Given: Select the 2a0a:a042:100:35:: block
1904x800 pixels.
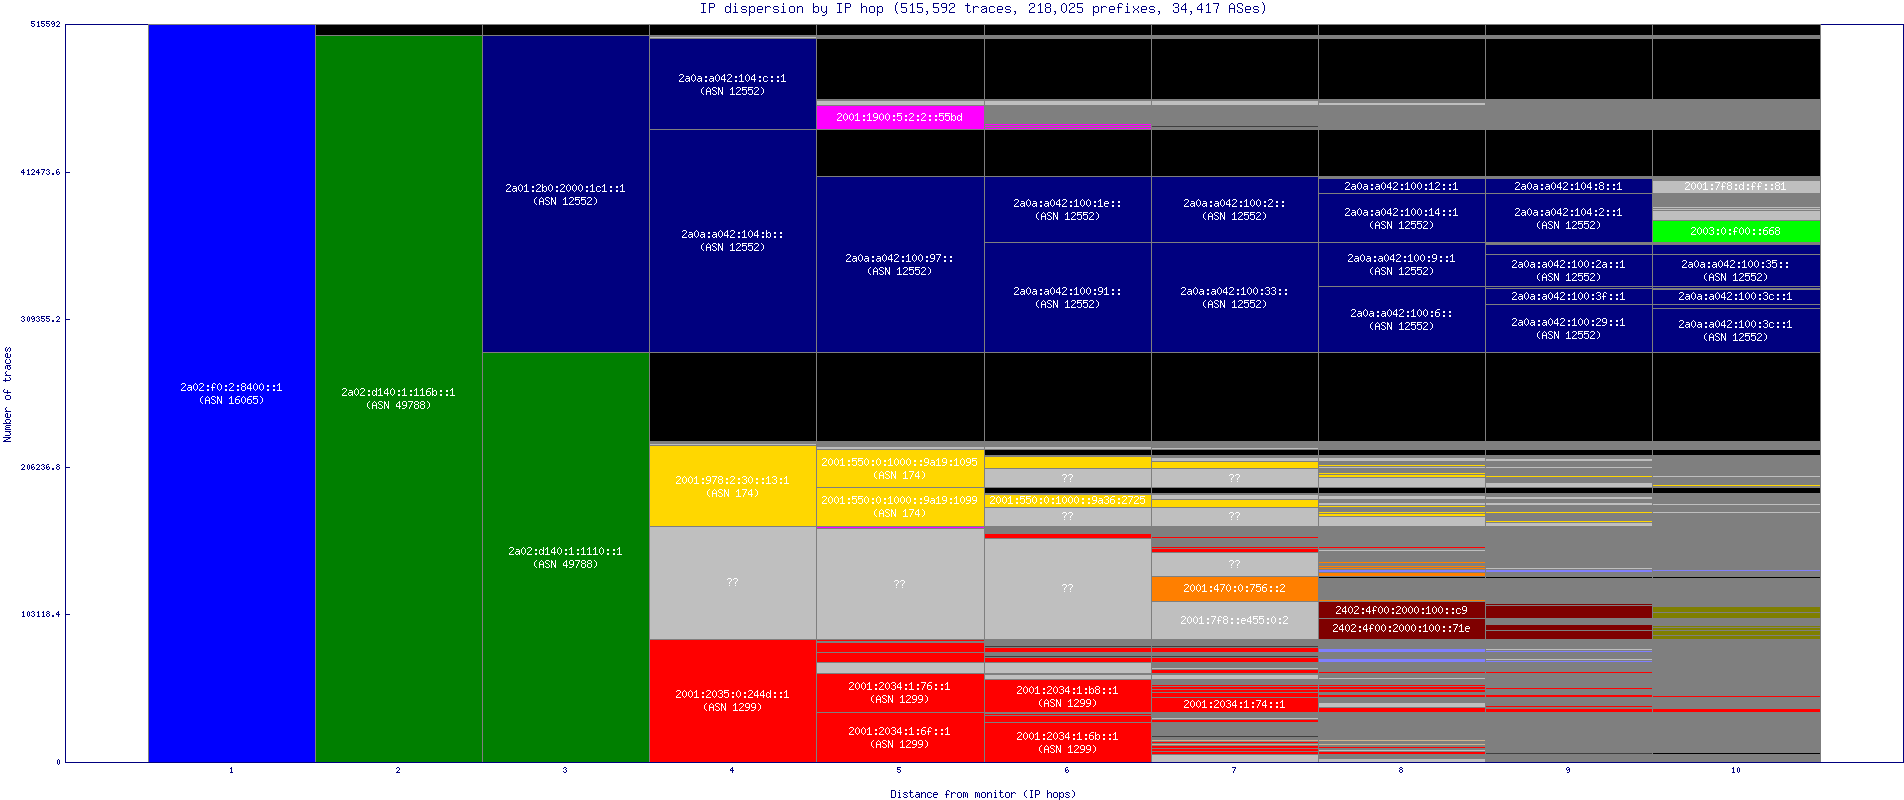Looking at the screenshot, I should point(1736,270).
